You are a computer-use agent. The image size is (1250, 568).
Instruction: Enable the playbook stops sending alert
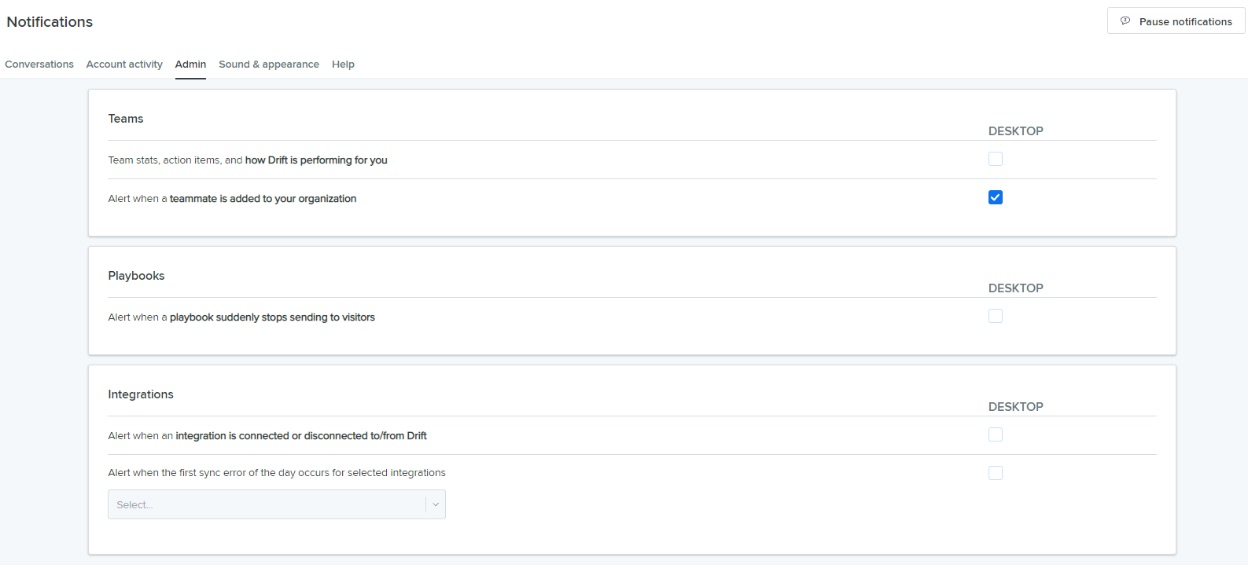(995, 316)
